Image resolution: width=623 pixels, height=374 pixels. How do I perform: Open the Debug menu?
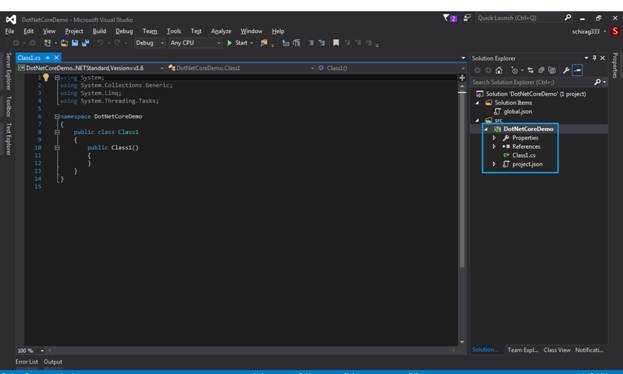pos(124,31)
